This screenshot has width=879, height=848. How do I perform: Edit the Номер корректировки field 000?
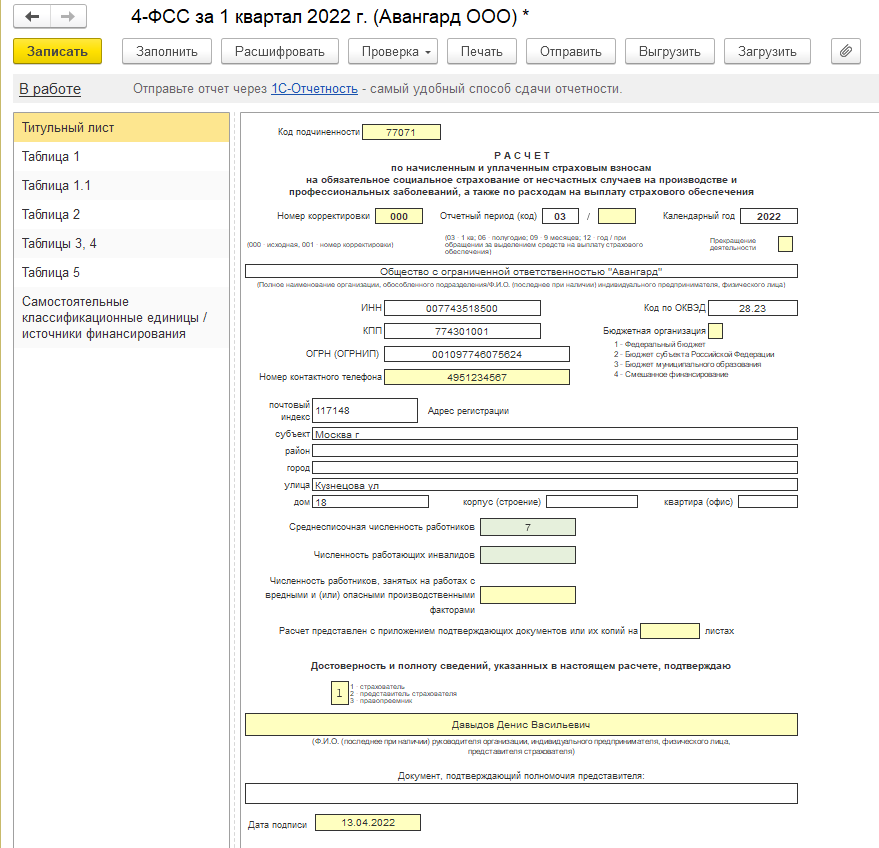point(399,216)
